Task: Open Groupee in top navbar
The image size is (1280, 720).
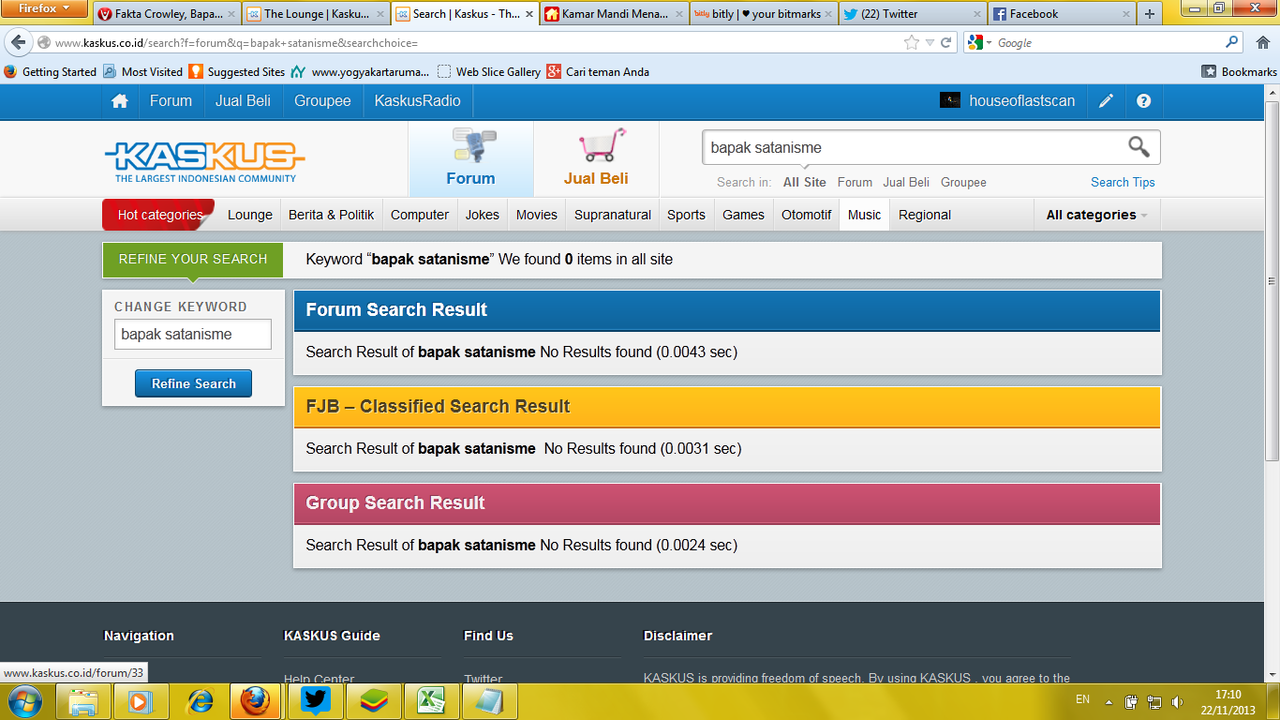Action: click(323, 101)
